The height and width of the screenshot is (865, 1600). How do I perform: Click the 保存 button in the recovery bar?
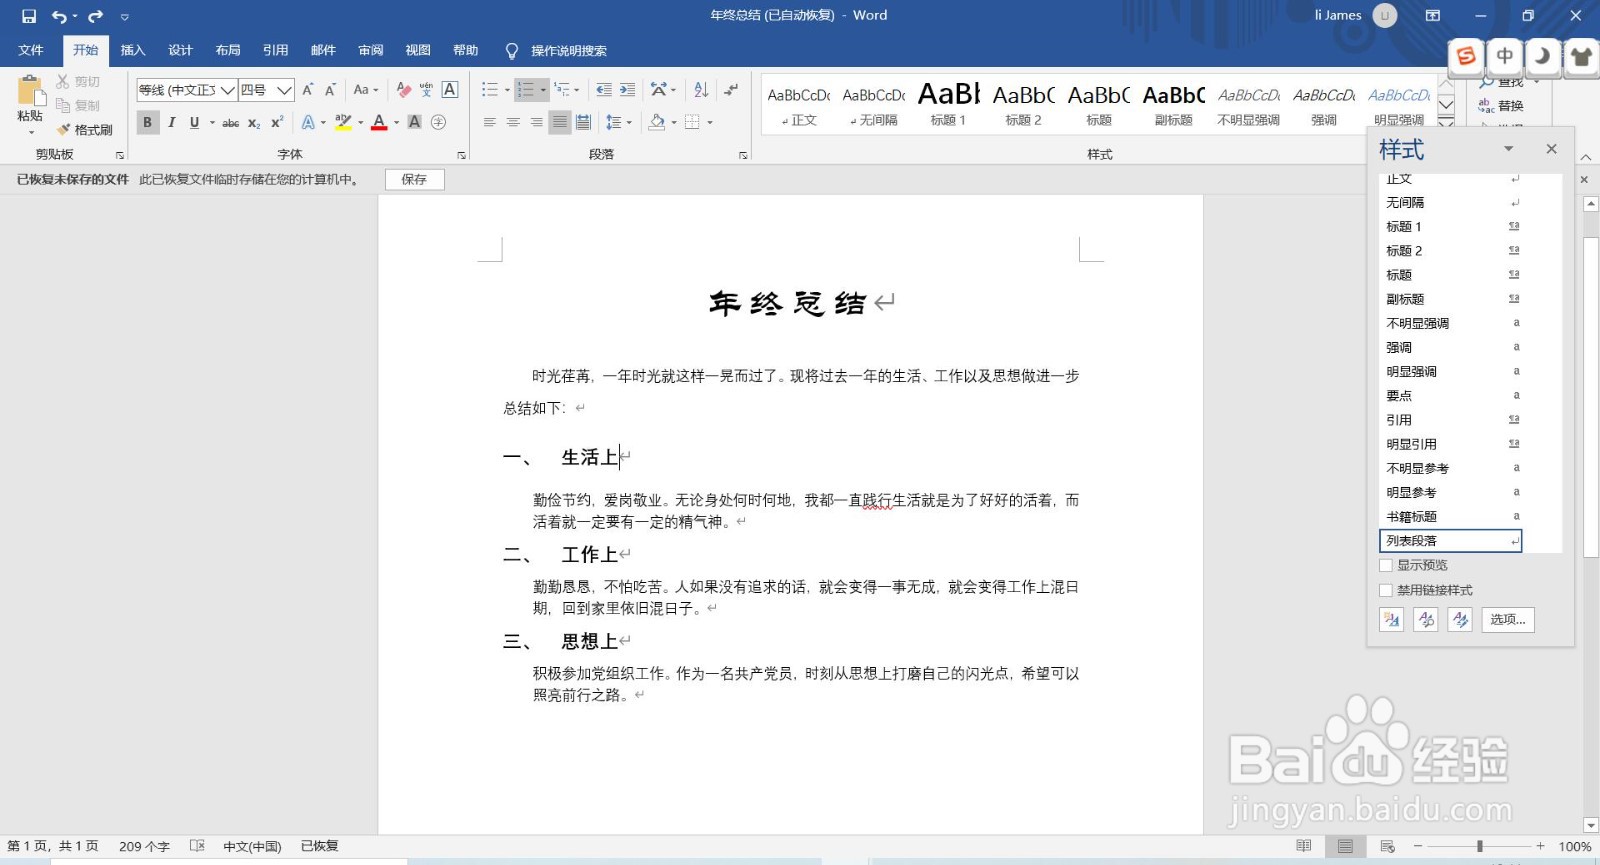(414, 180)
